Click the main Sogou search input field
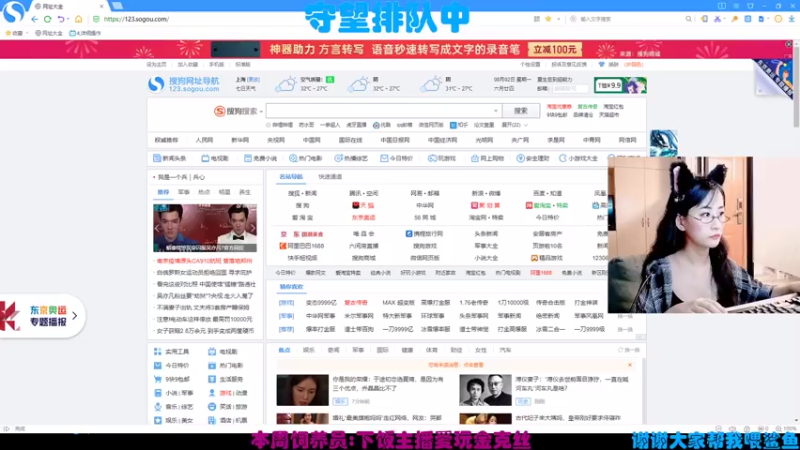The image size is (800, 450). click(383, 111)
